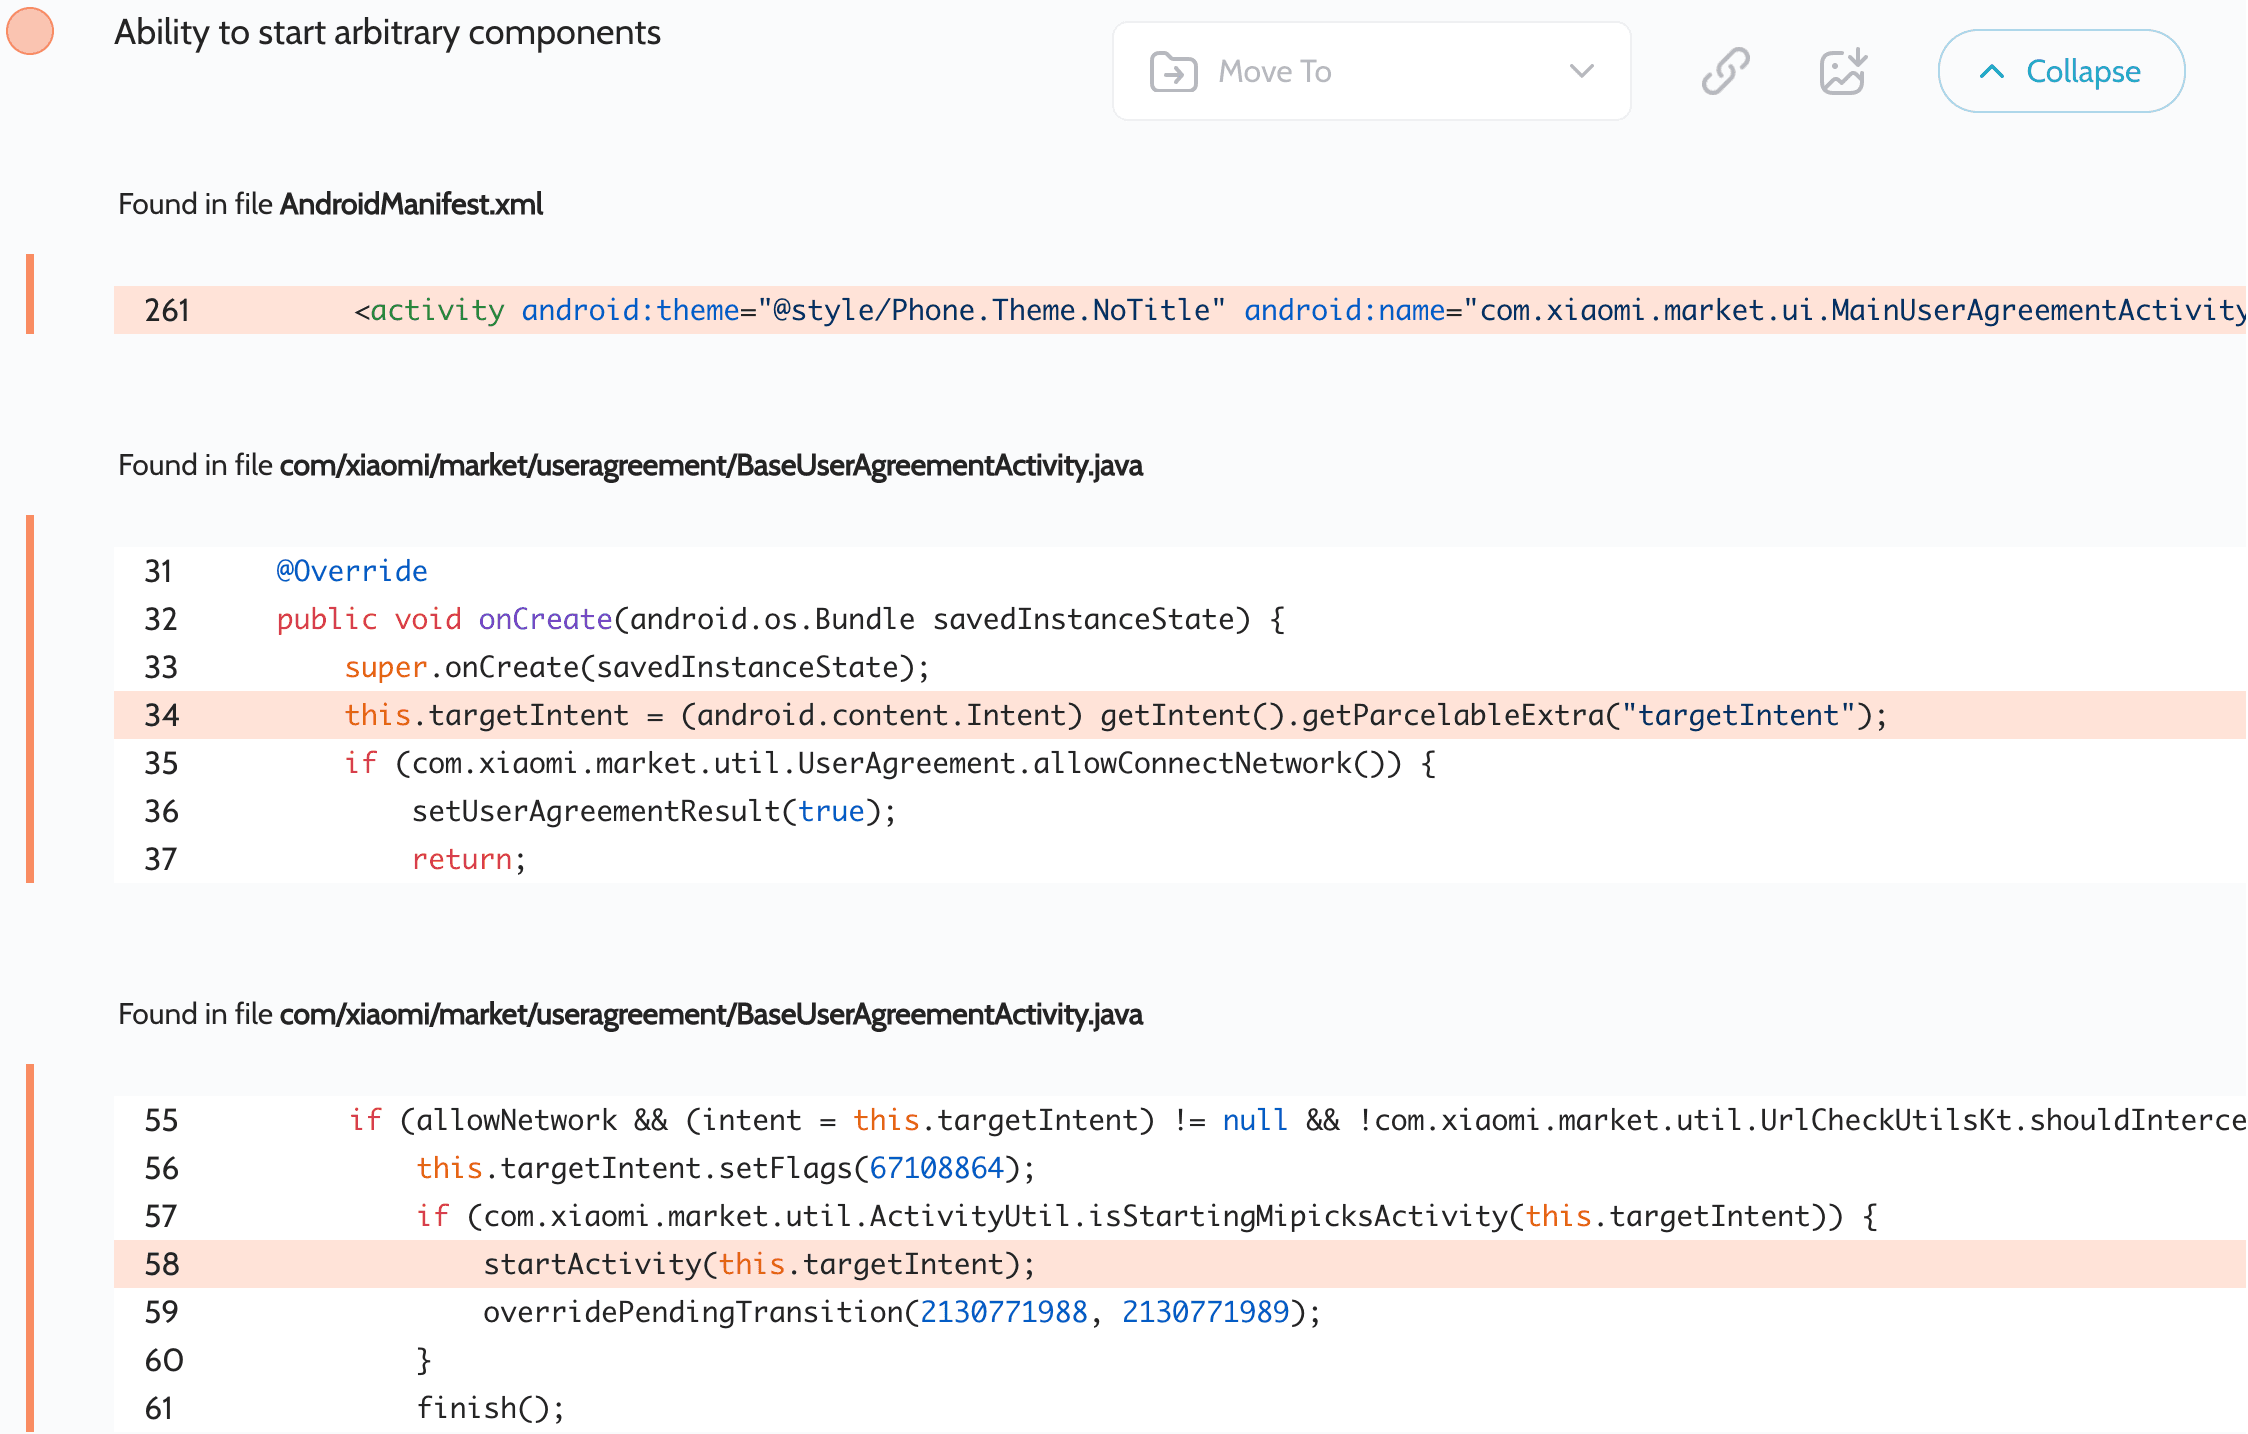Click the 'Ability to start arbitrary components' title
The height and width of the screenshot is (1434, 2248).
click(387, 33)
